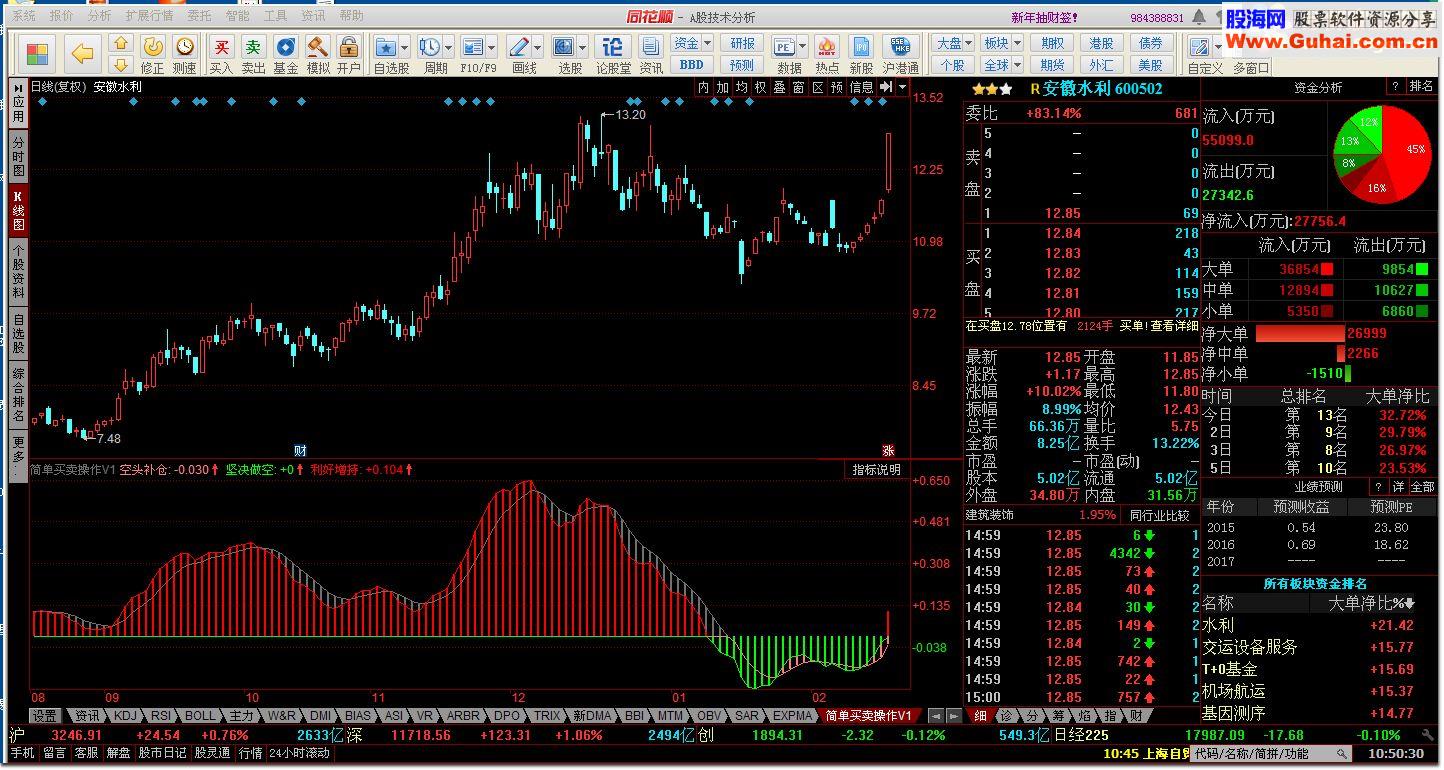Toggle the 信息 info panel button
Image resolution: width=1444 pixels, height=770 pixels.
pos(862,88)
